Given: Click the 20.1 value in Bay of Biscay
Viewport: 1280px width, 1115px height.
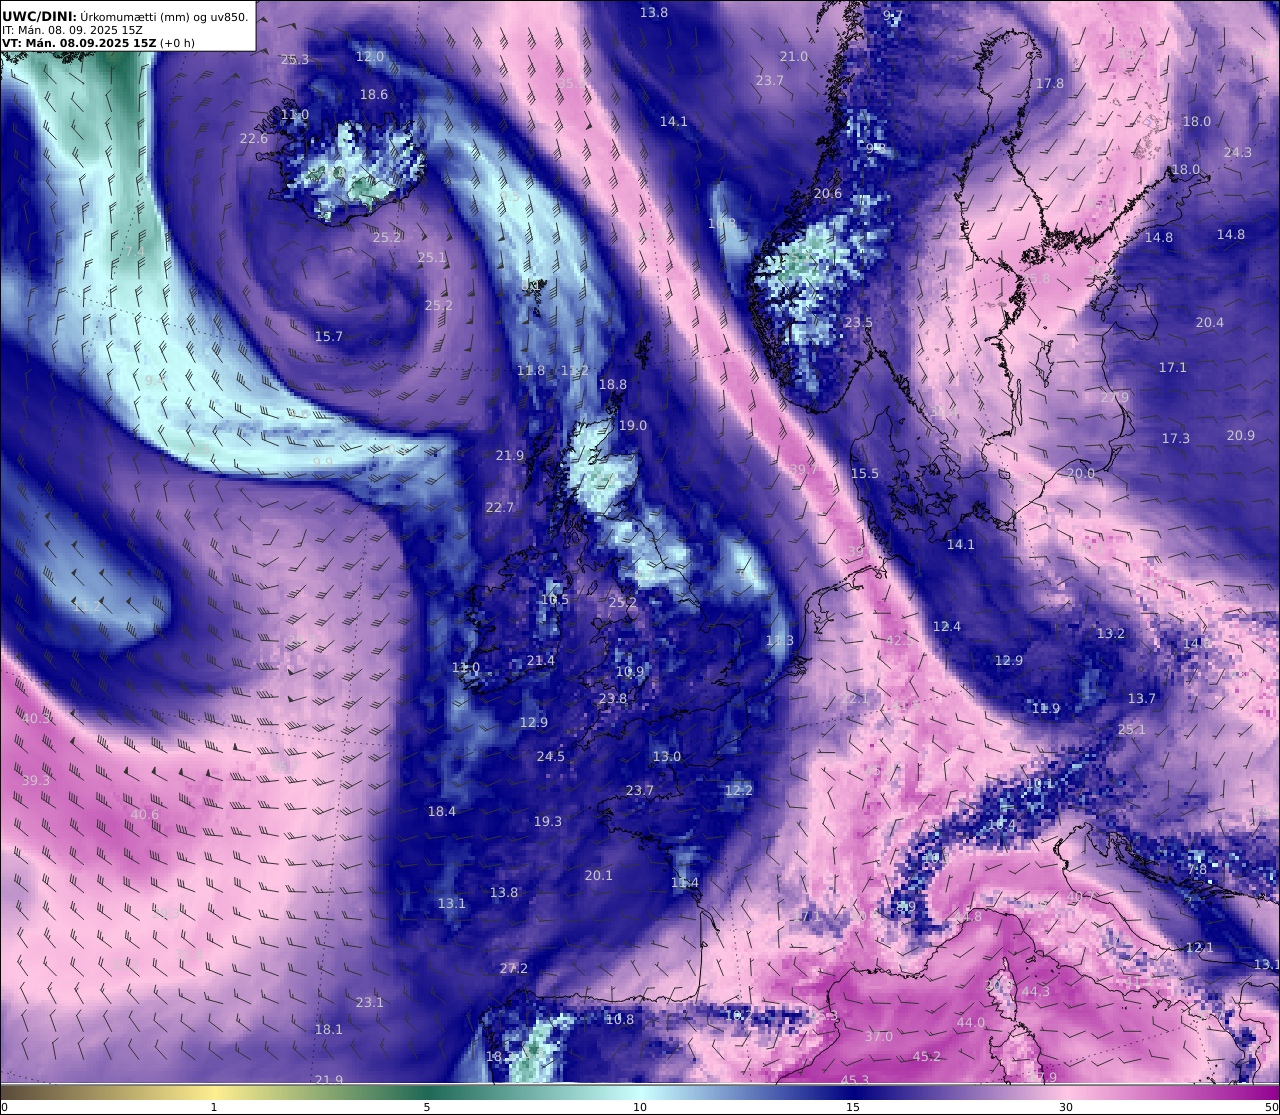Looking at the screenshot, I should point(599,876).
